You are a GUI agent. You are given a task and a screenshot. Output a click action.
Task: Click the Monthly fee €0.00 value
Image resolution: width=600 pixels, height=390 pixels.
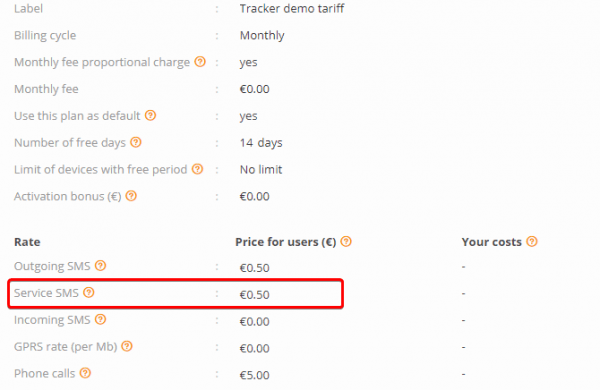click(254, 89)
